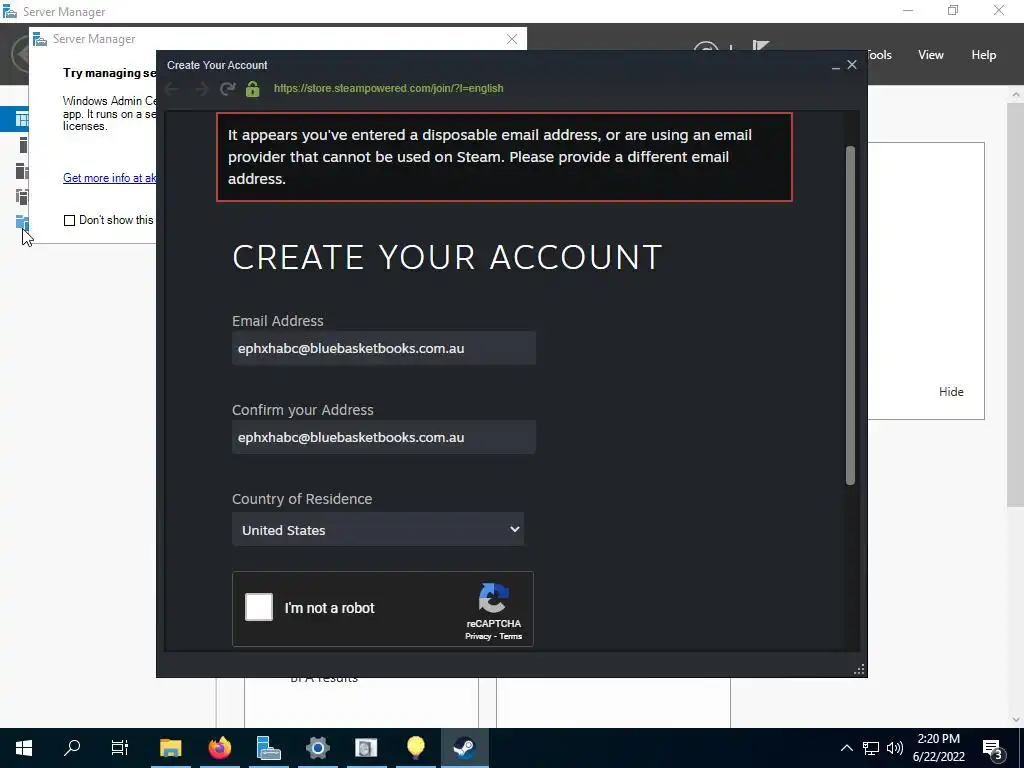Open the volume tray icon

point(895,748)
